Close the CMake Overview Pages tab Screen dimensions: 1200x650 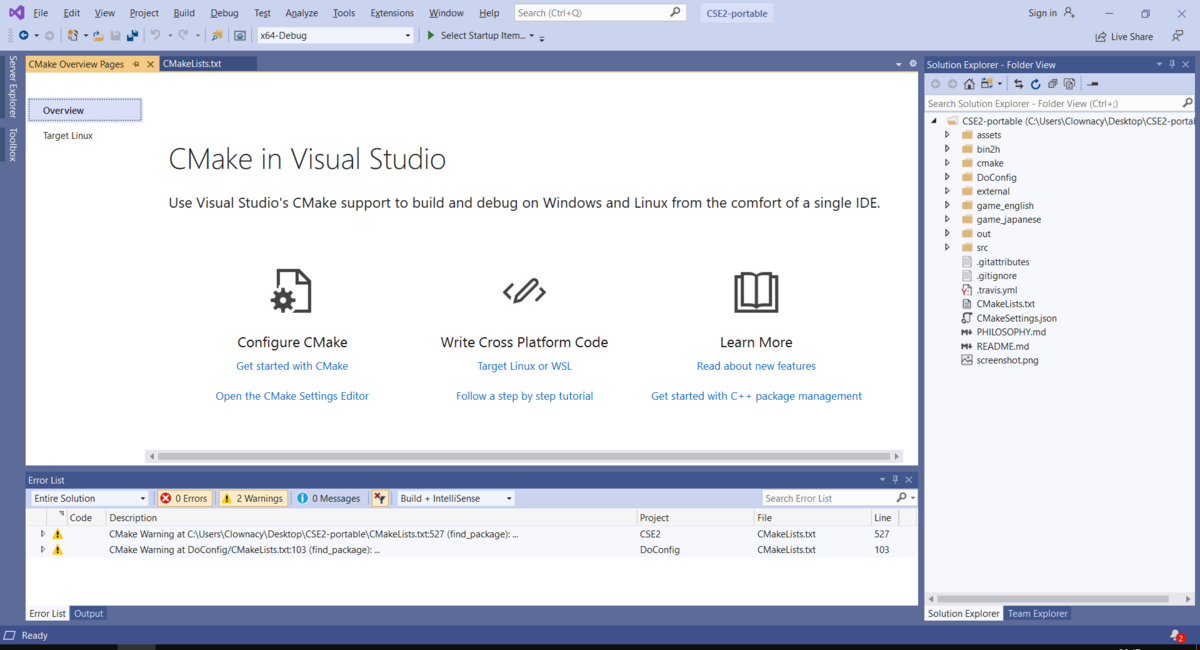151,64
